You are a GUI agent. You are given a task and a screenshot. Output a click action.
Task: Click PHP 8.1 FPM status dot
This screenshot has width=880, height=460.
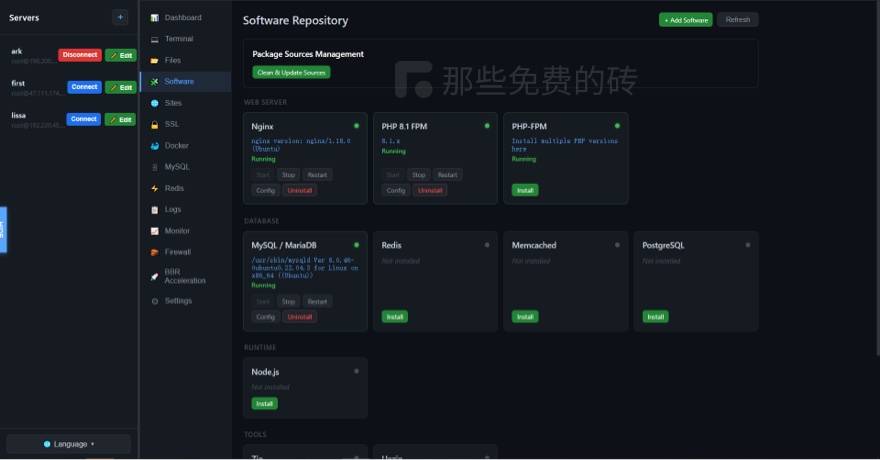(x=487, y=126)
